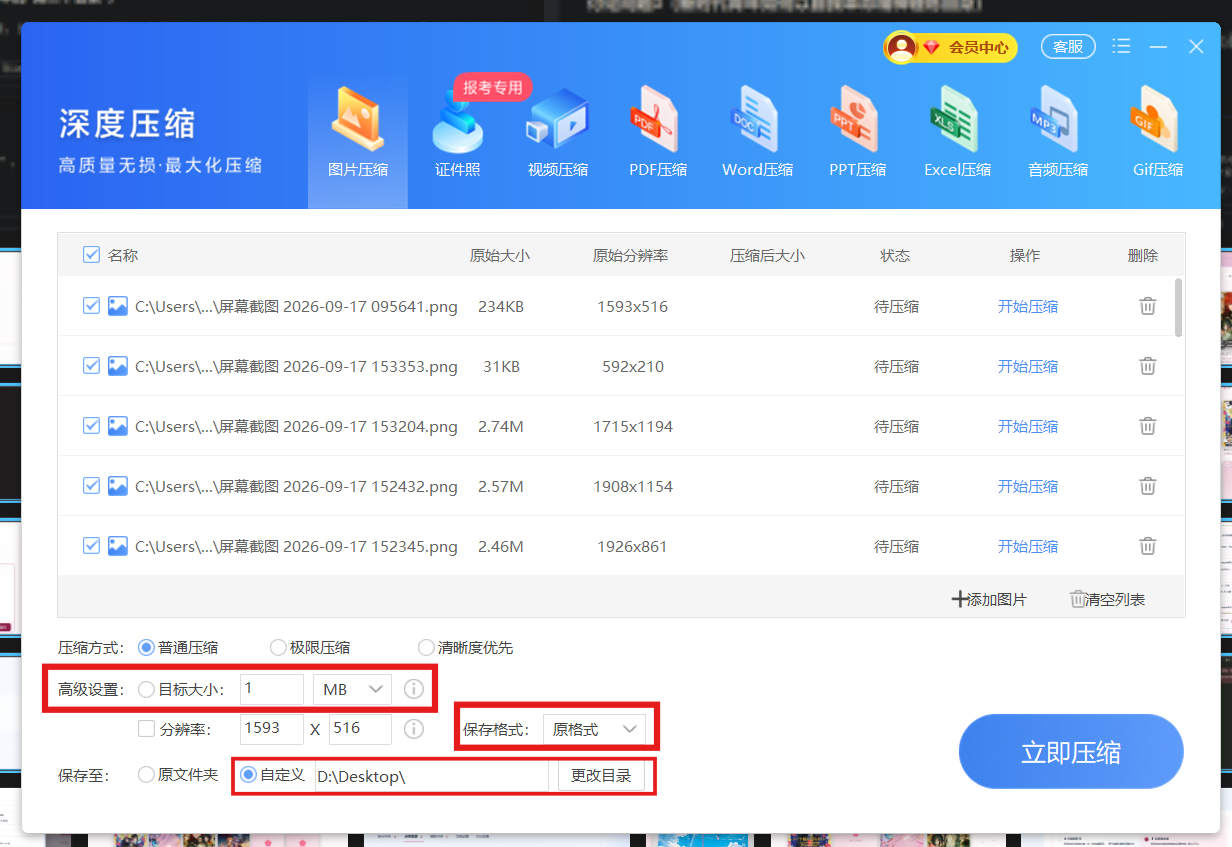
Task: Click image file icon of 153204.png
Action: (x=118, y=426)
